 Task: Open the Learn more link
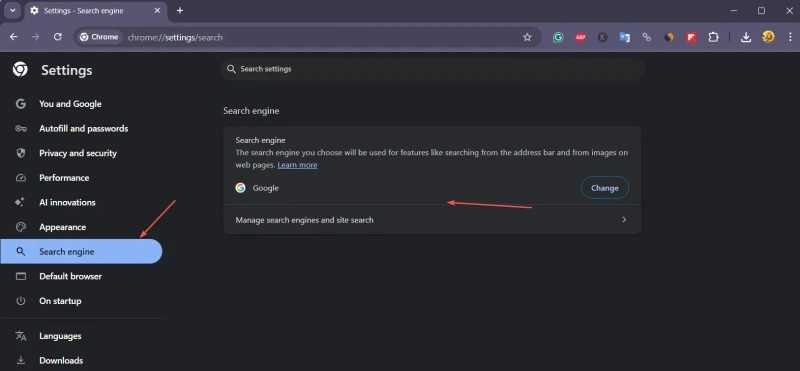[x=297, y=165]
